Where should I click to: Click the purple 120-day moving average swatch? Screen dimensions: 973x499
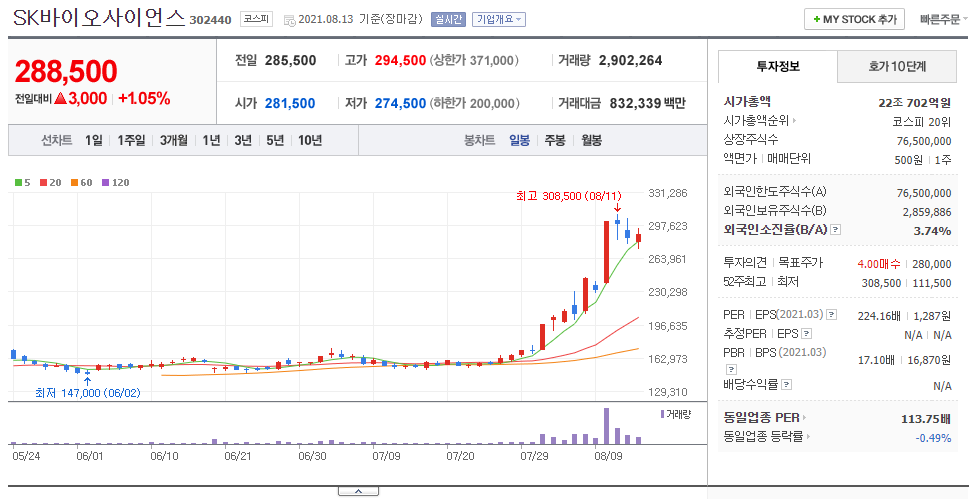pyautogui.click(x=105, y=182)
